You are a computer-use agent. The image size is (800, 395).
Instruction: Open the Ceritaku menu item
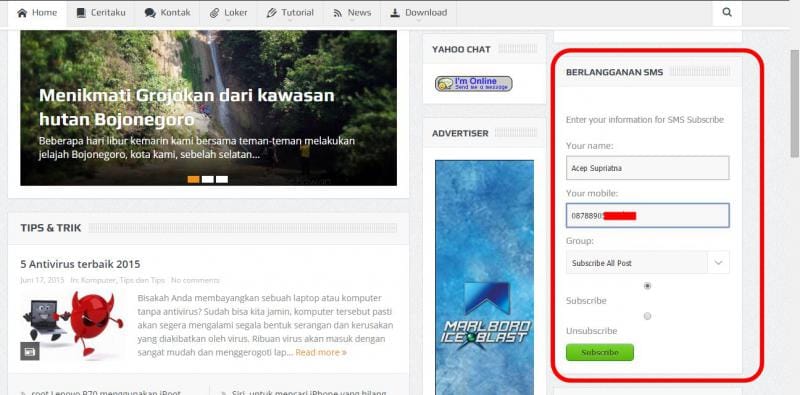[x=101, y=13]
